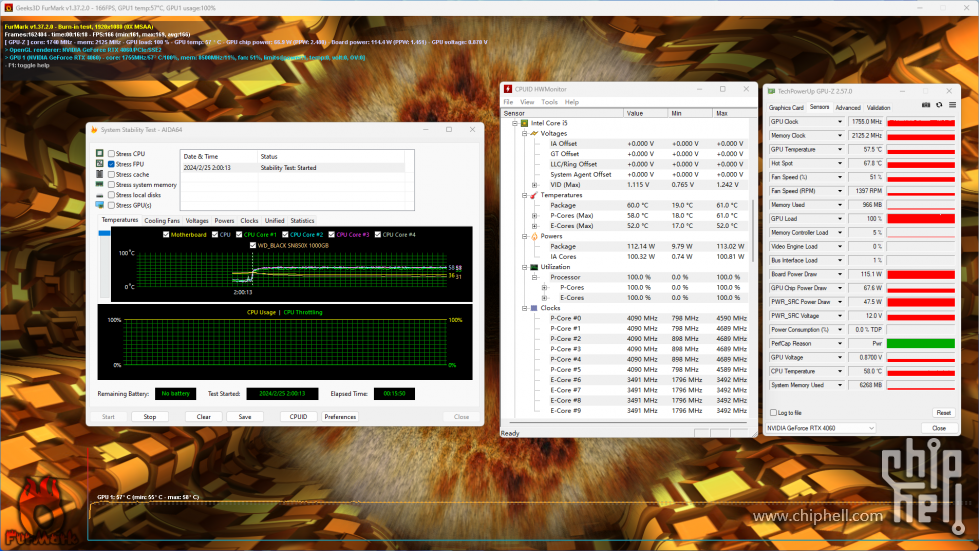
Task: Enable the Stress CPU checkbox
Action: [x=111, y=154]
